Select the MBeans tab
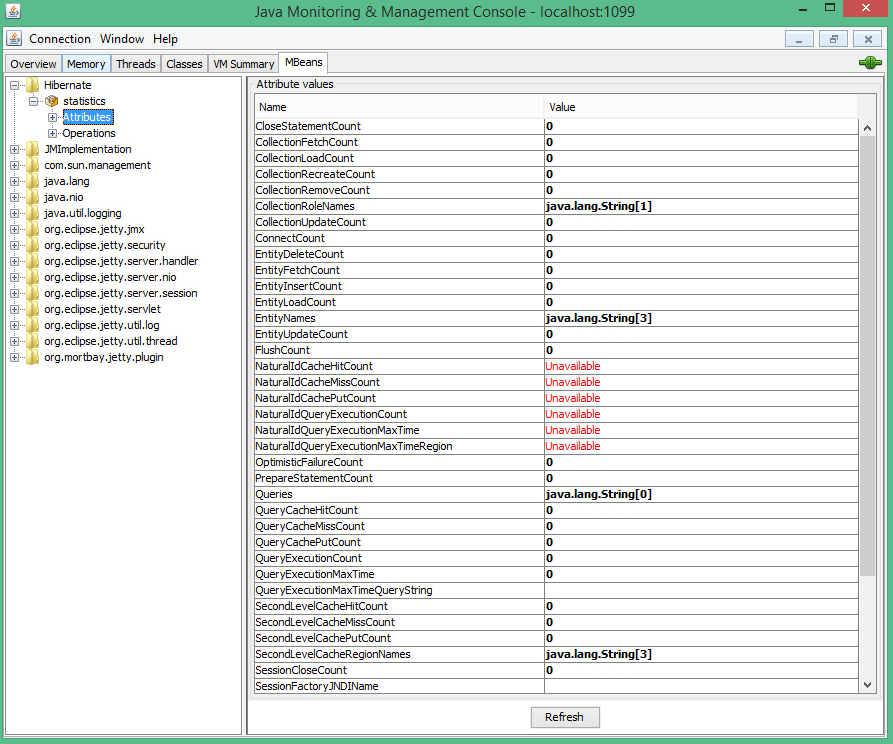 [x=304, y=63]
